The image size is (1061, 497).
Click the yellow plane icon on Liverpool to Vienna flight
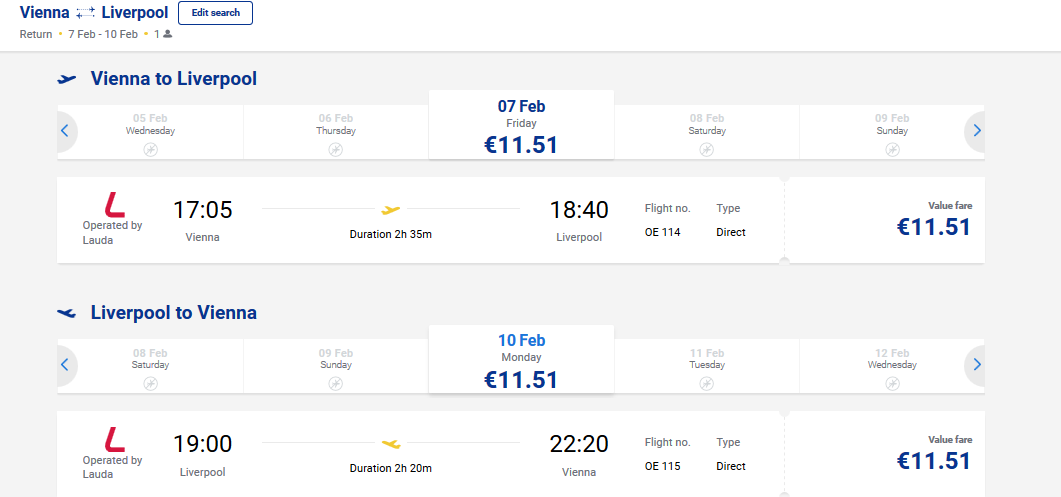[391, 444]
